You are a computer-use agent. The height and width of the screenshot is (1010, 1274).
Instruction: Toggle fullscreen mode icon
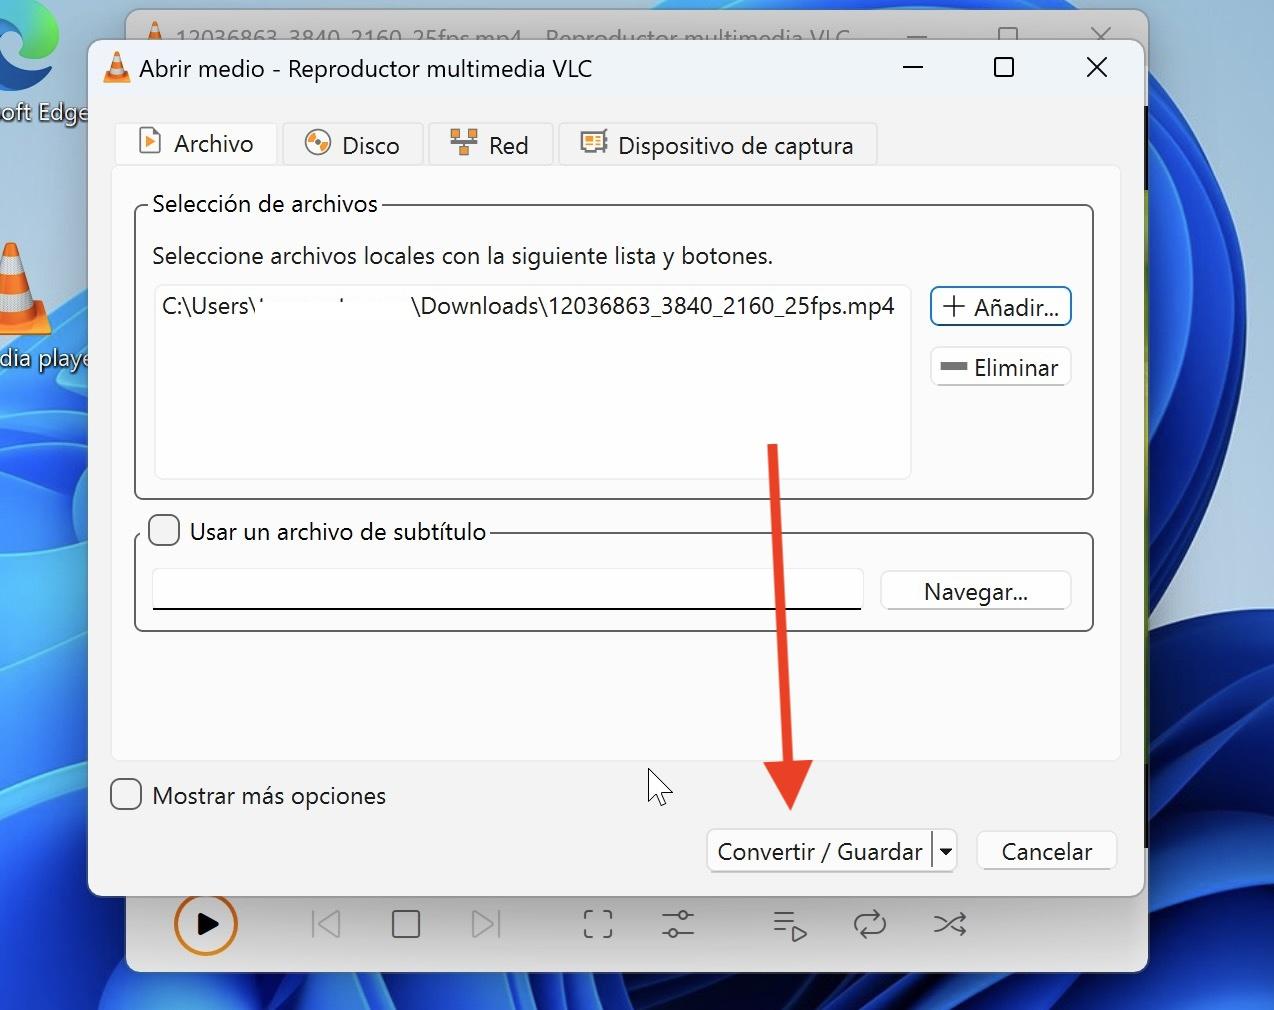[598, 924]
